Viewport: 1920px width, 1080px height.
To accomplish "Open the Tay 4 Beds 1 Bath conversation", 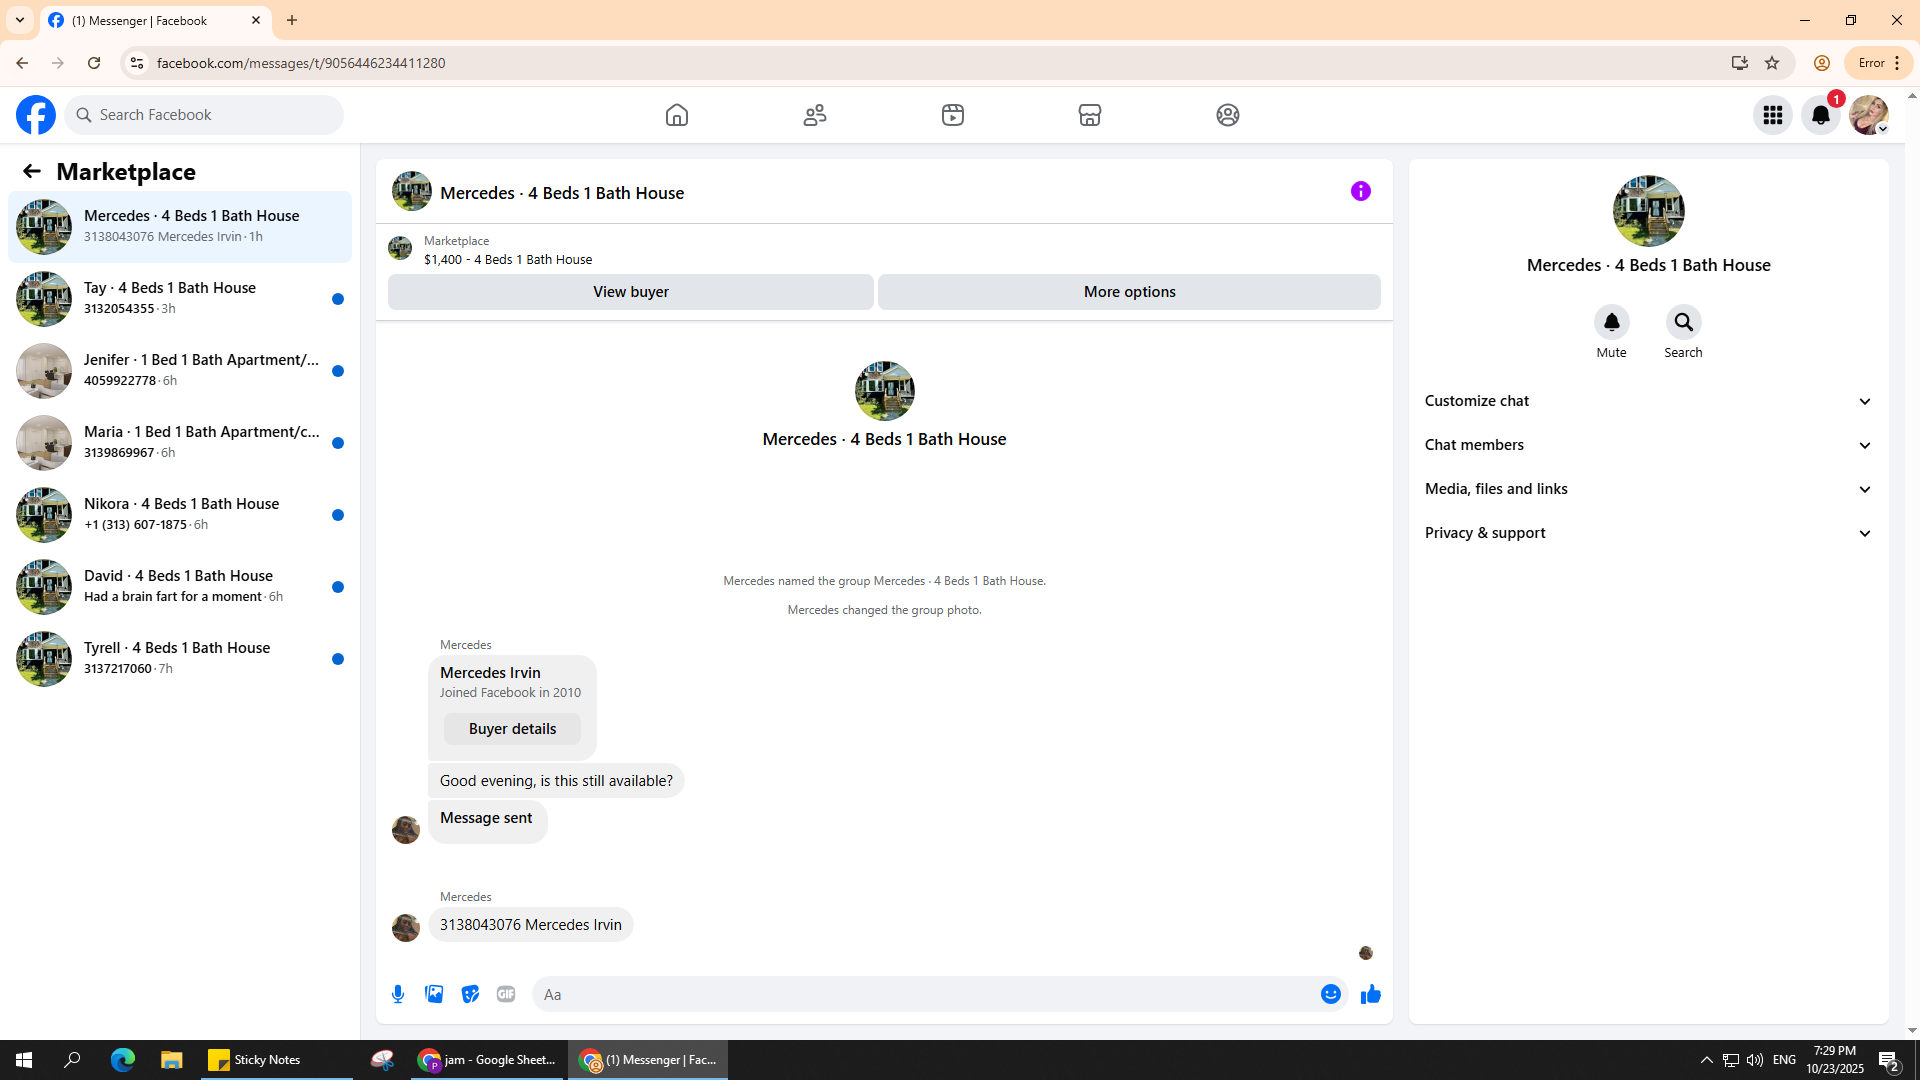I will pyautogui.click(x=180, y=298).
